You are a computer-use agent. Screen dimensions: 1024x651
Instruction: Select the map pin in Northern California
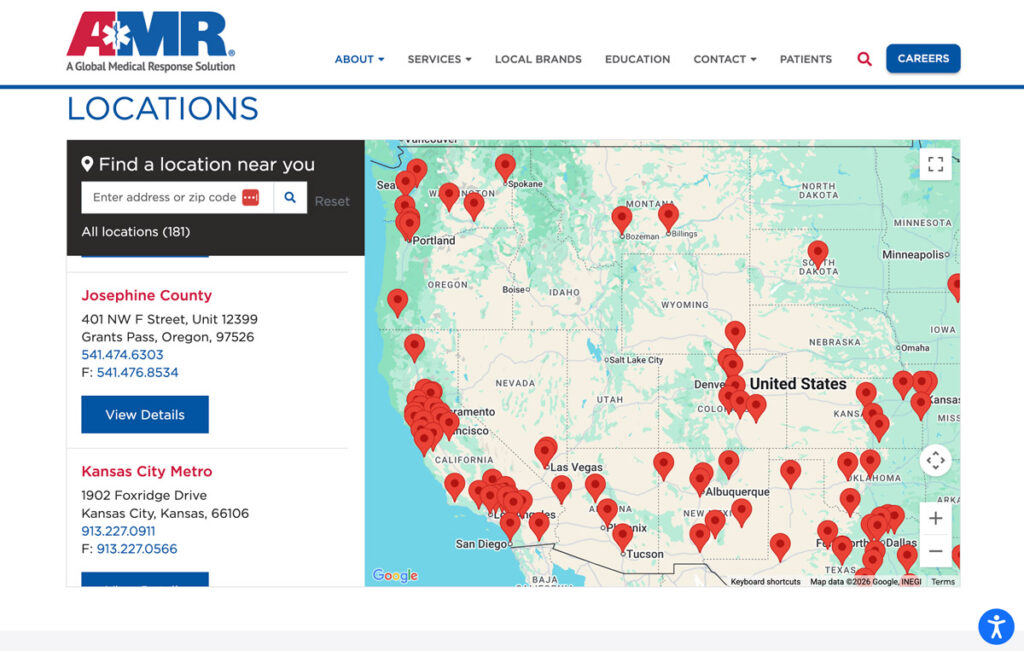tap(414, 348)
